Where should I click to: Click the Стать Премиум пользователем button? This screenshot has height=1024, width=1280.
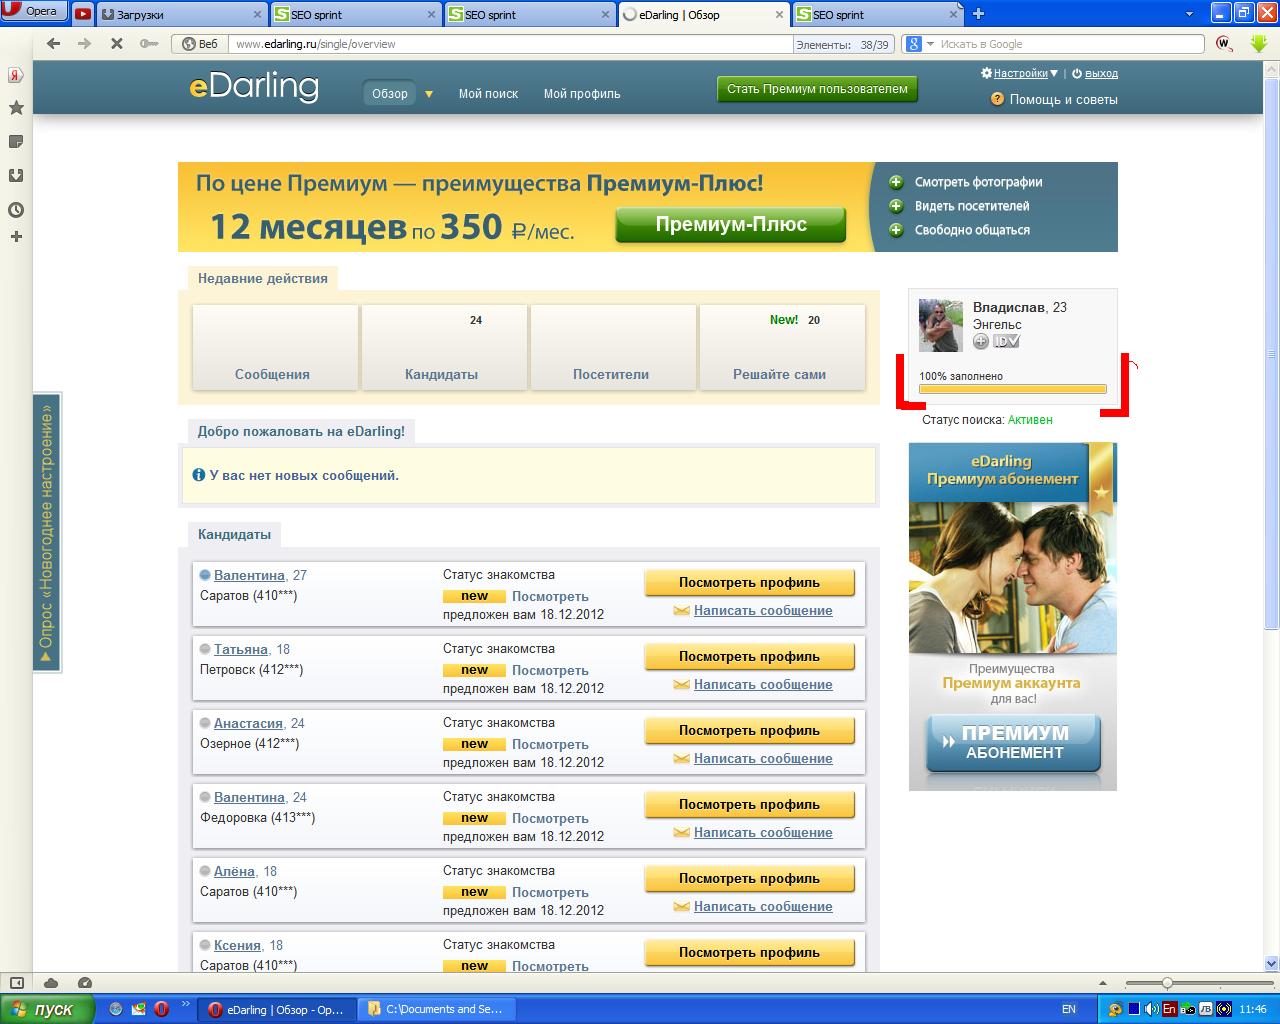point(817,89)
